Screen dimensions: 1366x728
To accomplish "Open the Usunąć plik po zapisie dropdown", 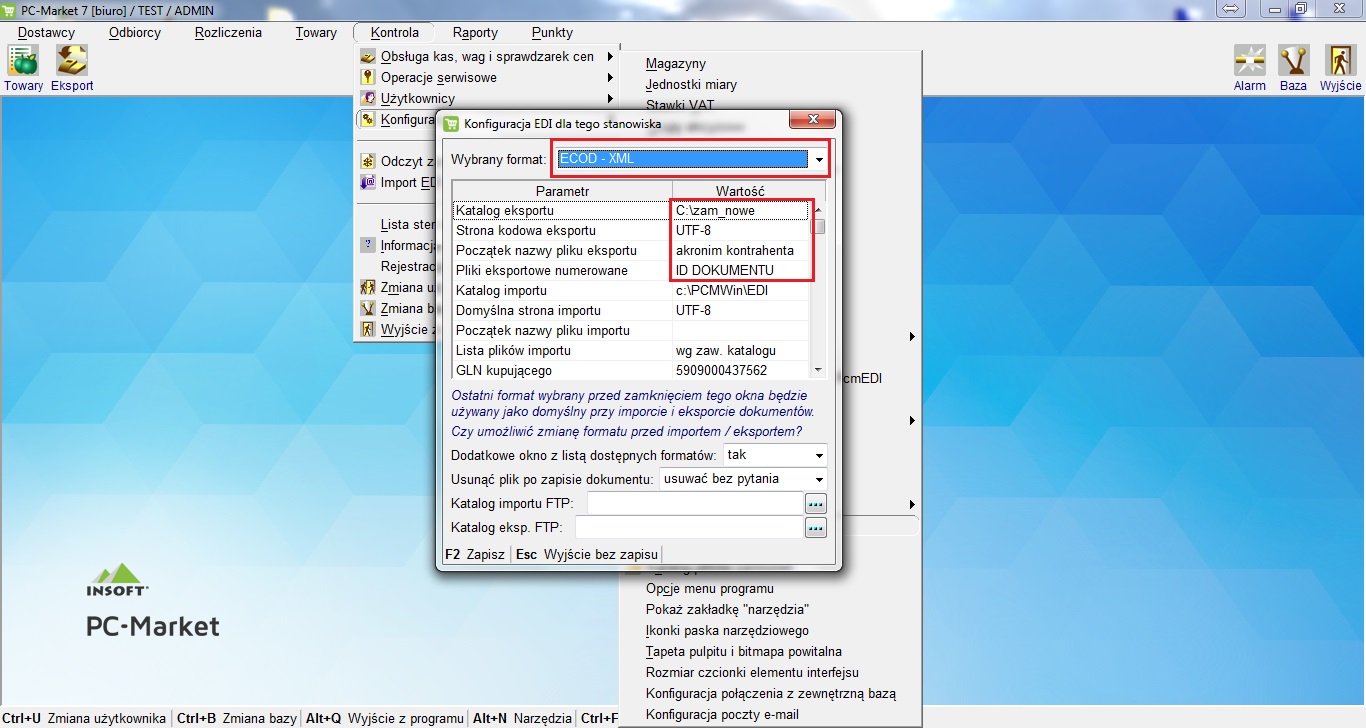I will point(818,479).
